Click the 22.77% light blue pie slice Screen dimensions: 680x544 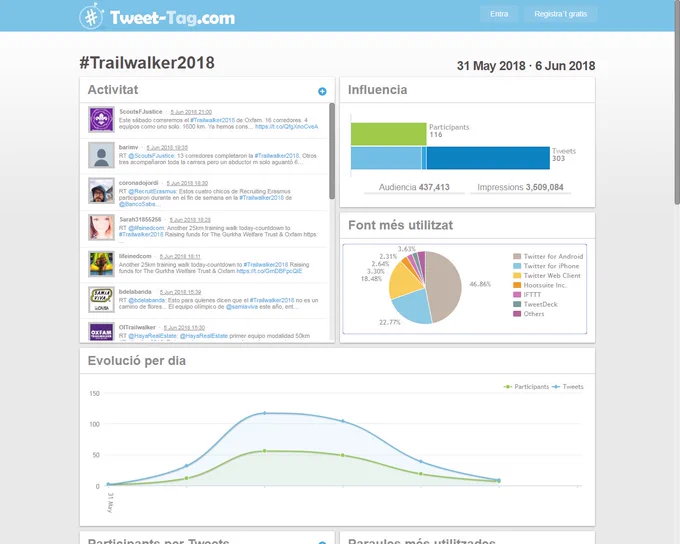coord(412,307)
